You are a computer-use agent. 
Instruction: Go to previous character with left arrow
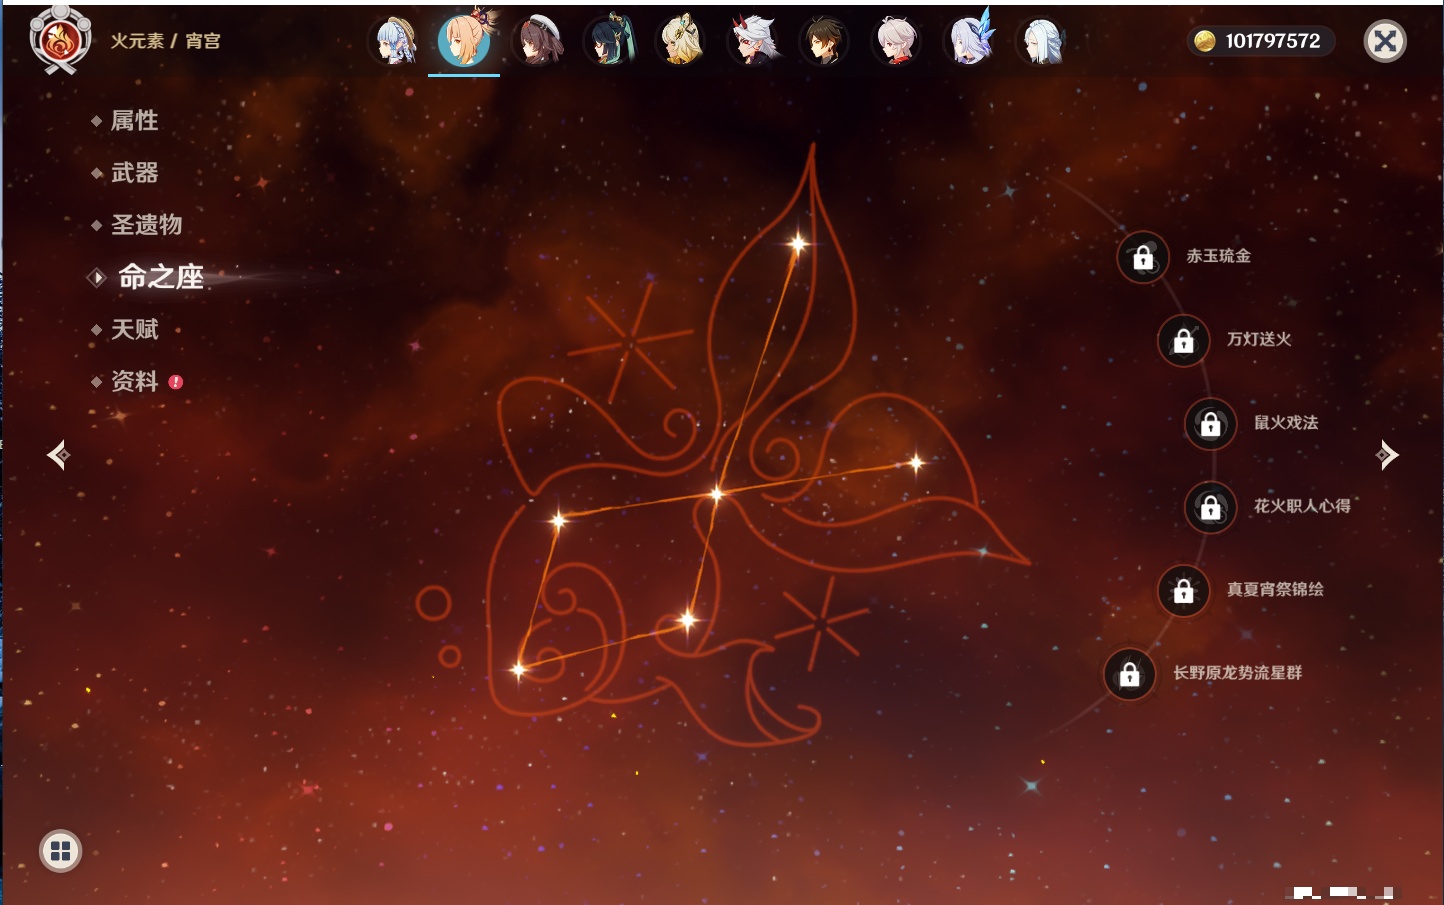click(58, 455)
